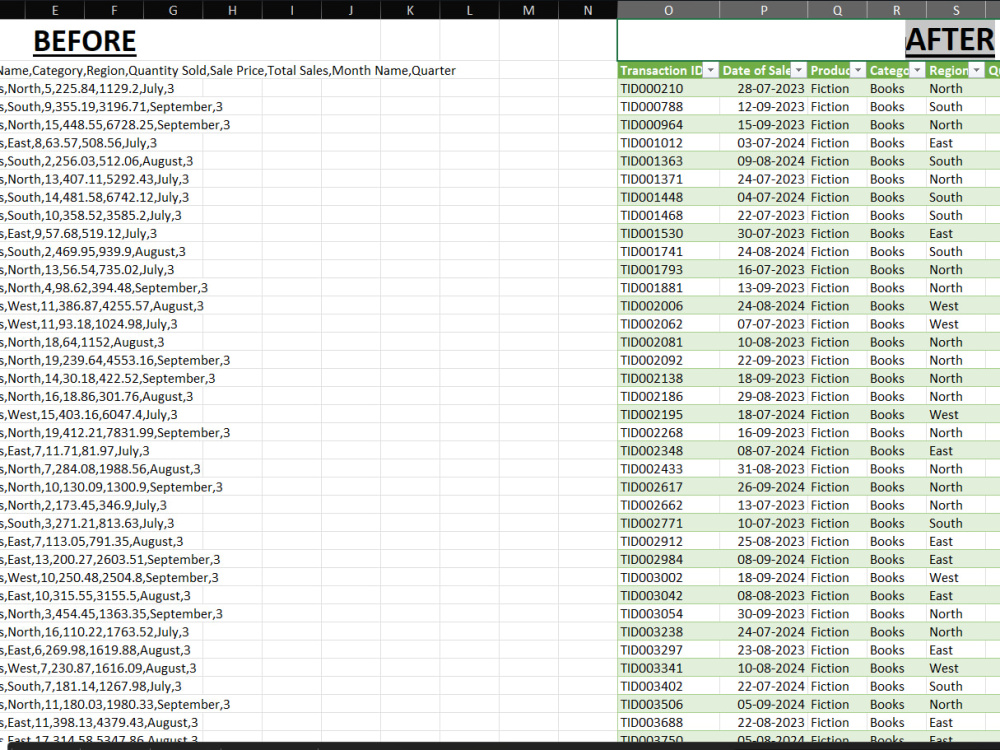1000x750 pixels.
Task: Click Books cell in TID002062 row
Action: point(897,324)
